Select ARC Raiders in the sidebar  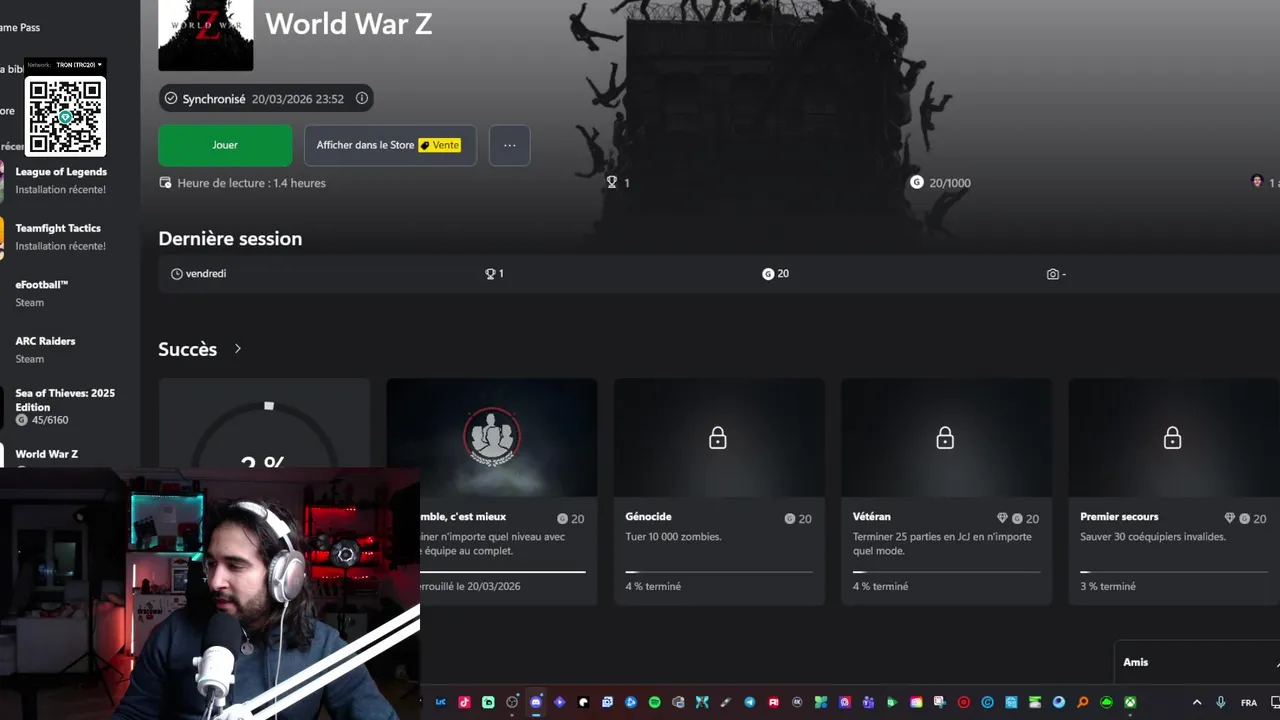coord(62,349)
